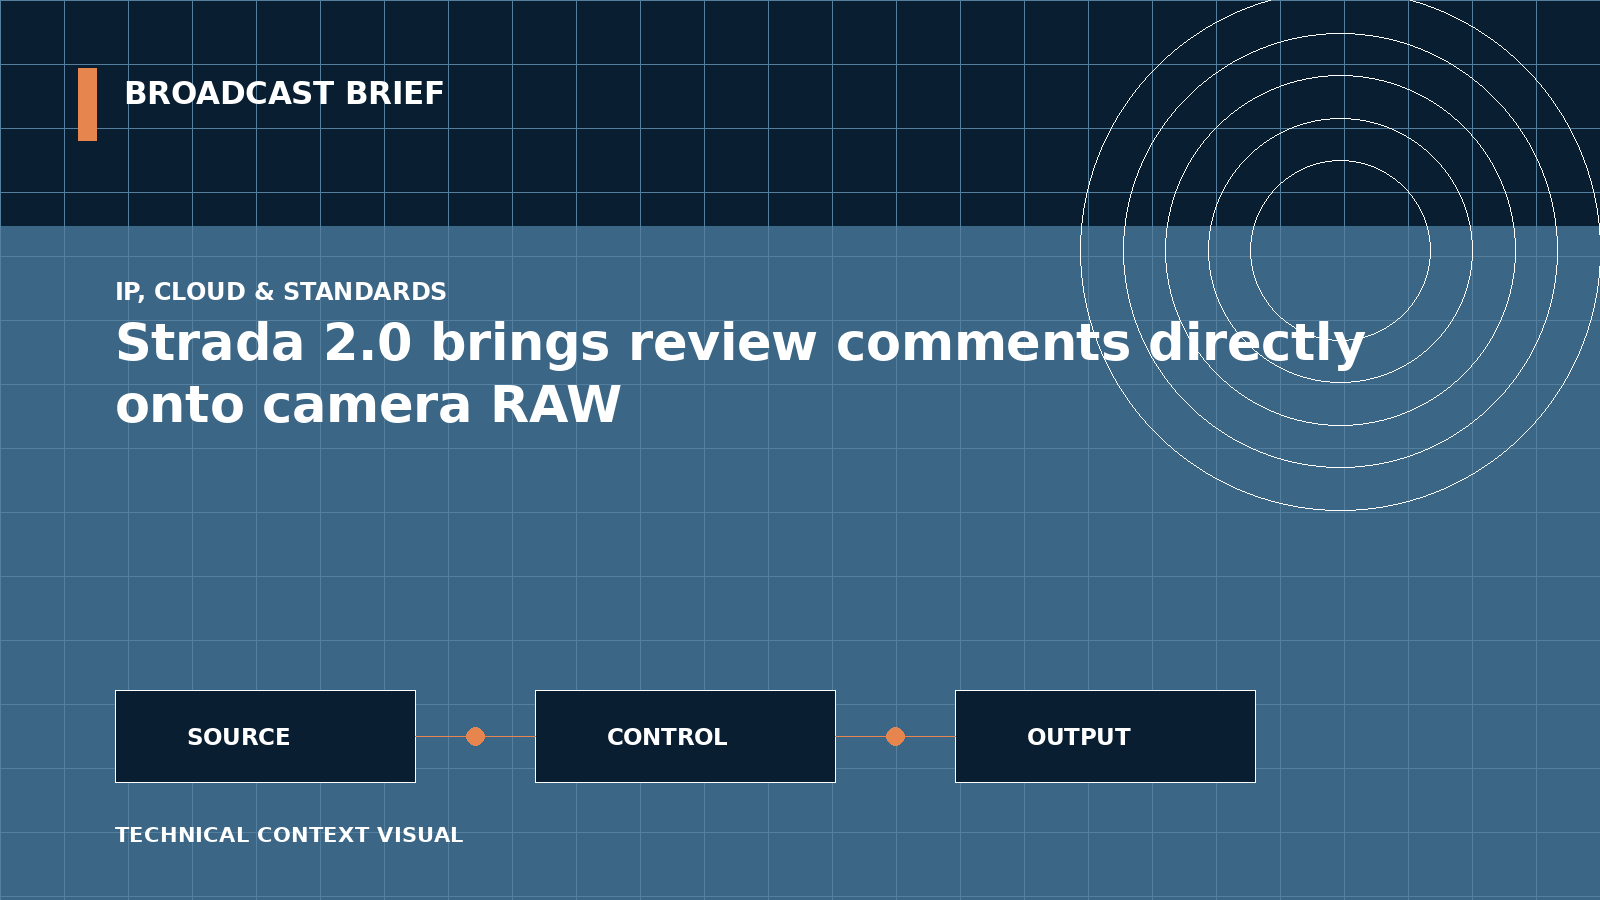Click the CONTROL box
This screenshot has height=900, width=1600.
[x=685, y=736]
